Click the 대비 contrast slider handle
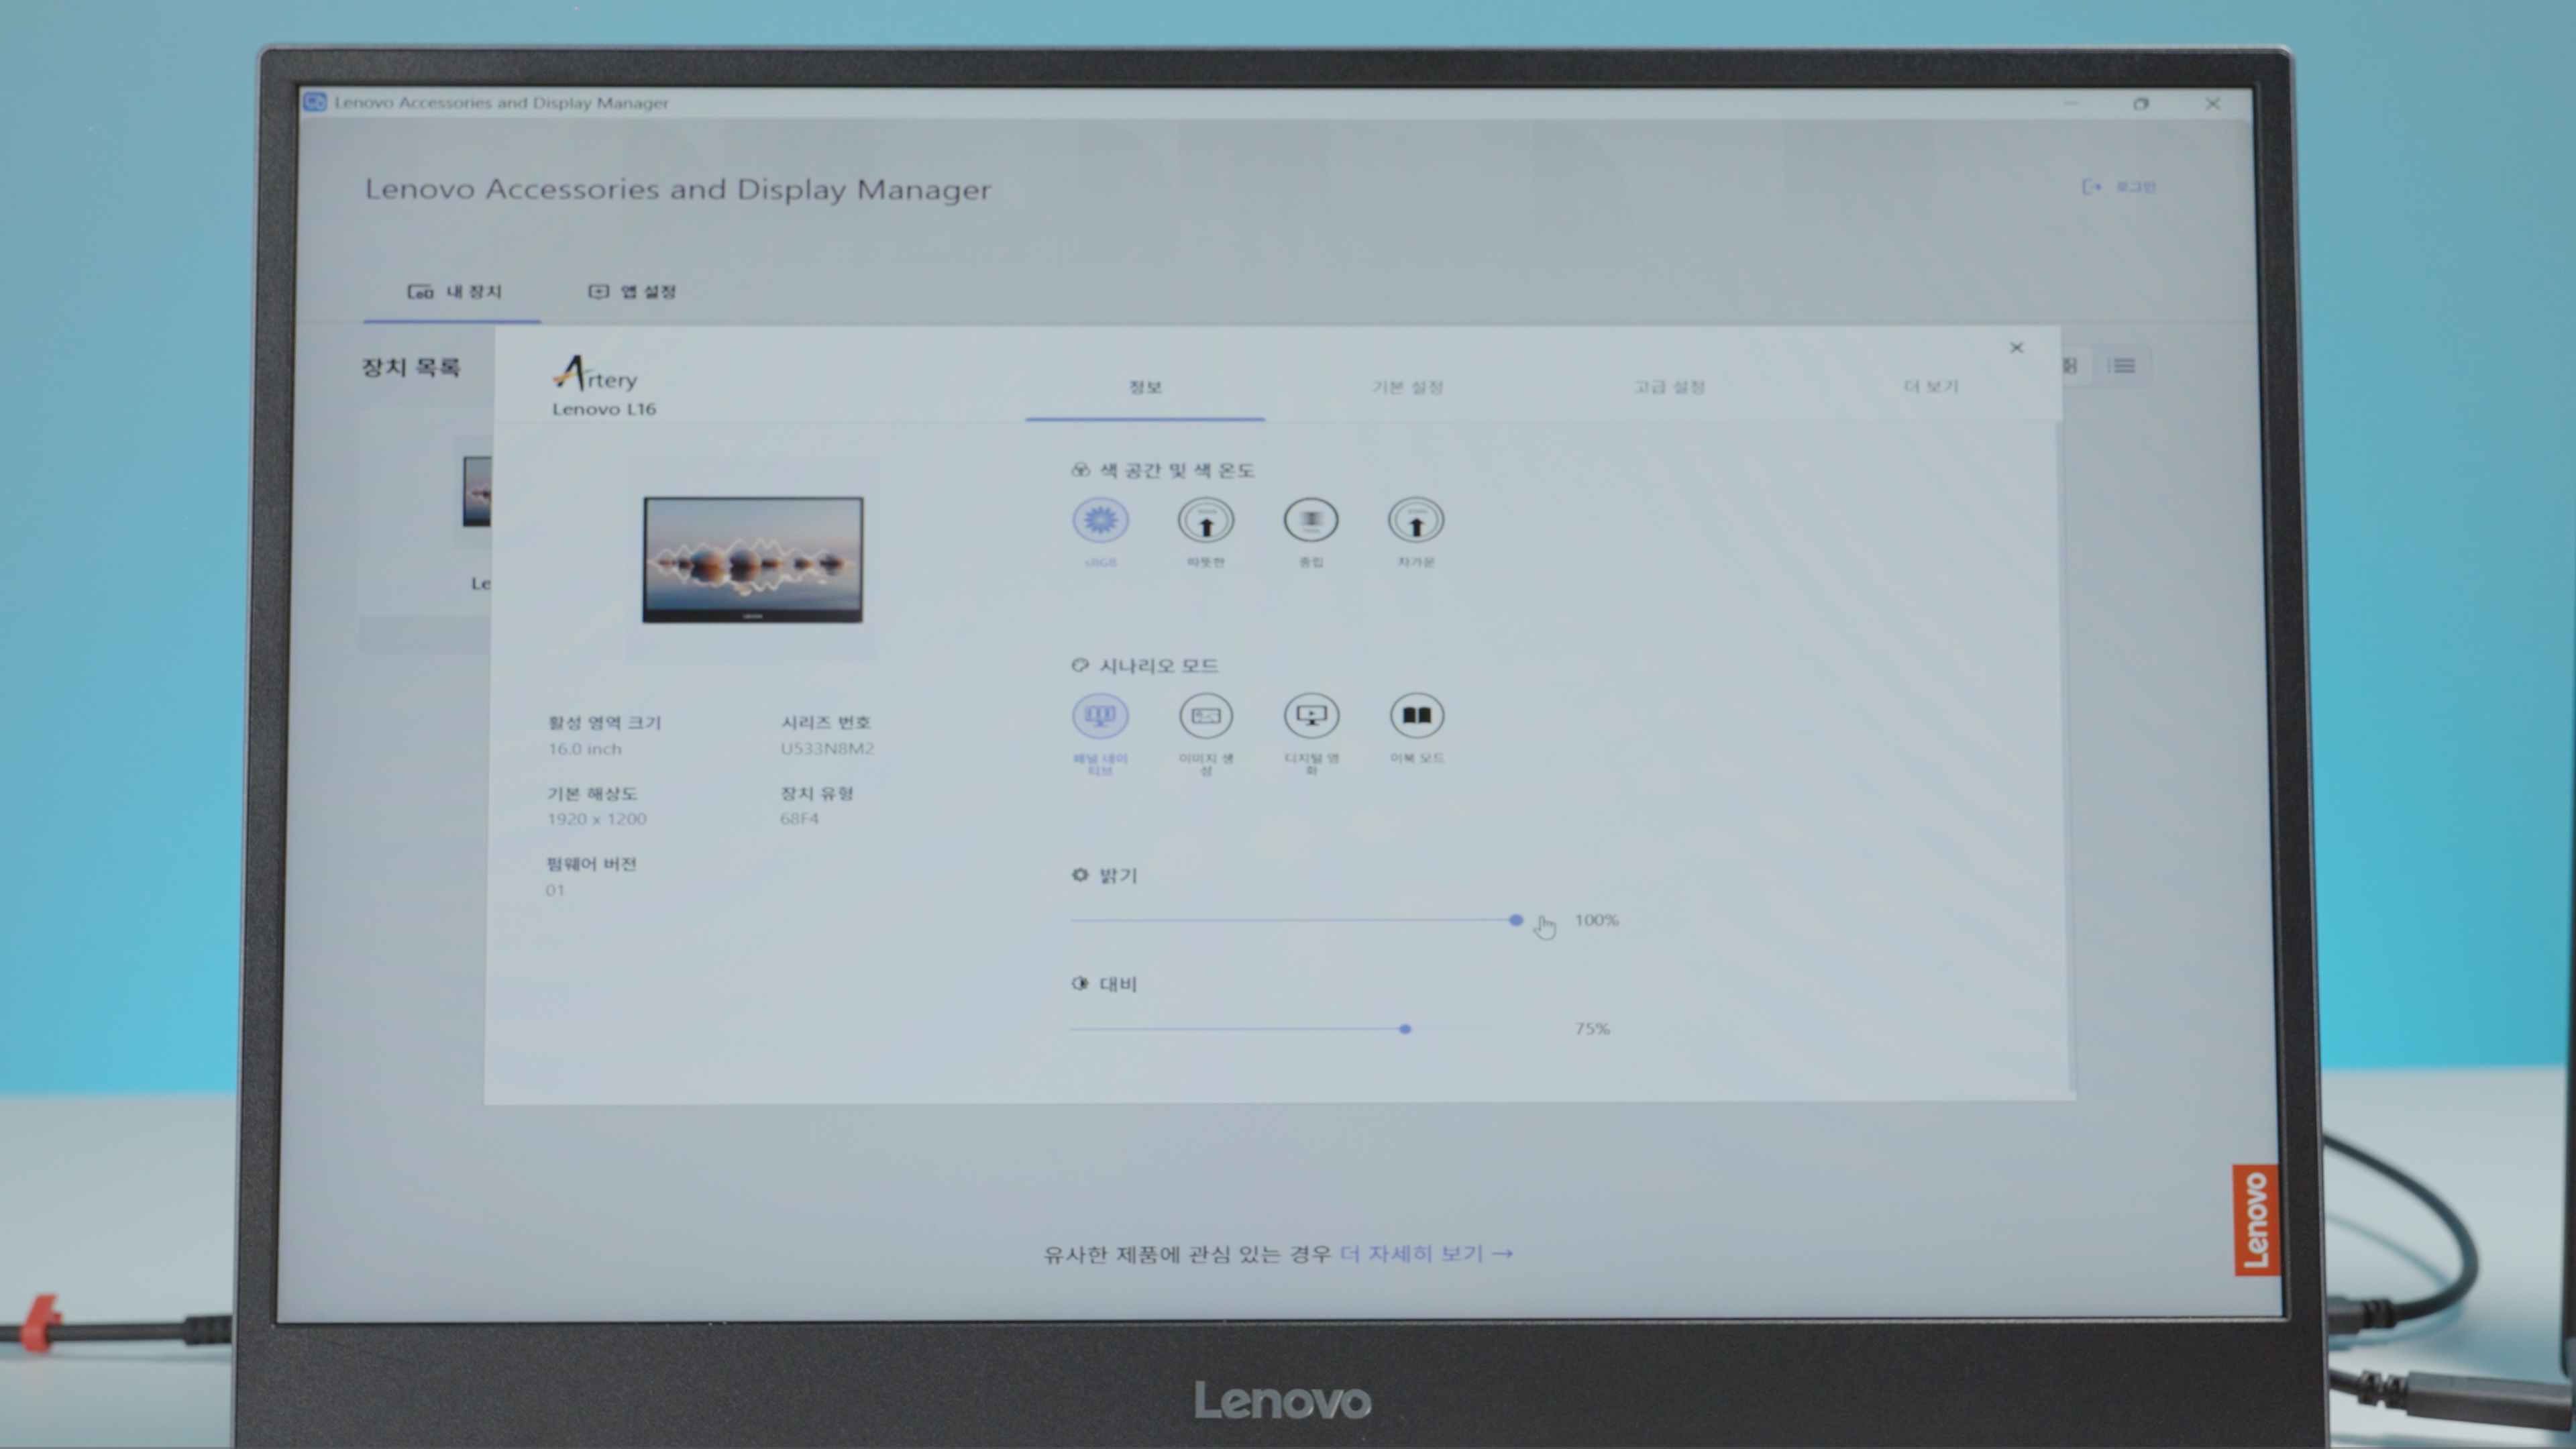Viewport: 2576px width, 1449px height. pyautogui.click(x=1405, y=1029)
